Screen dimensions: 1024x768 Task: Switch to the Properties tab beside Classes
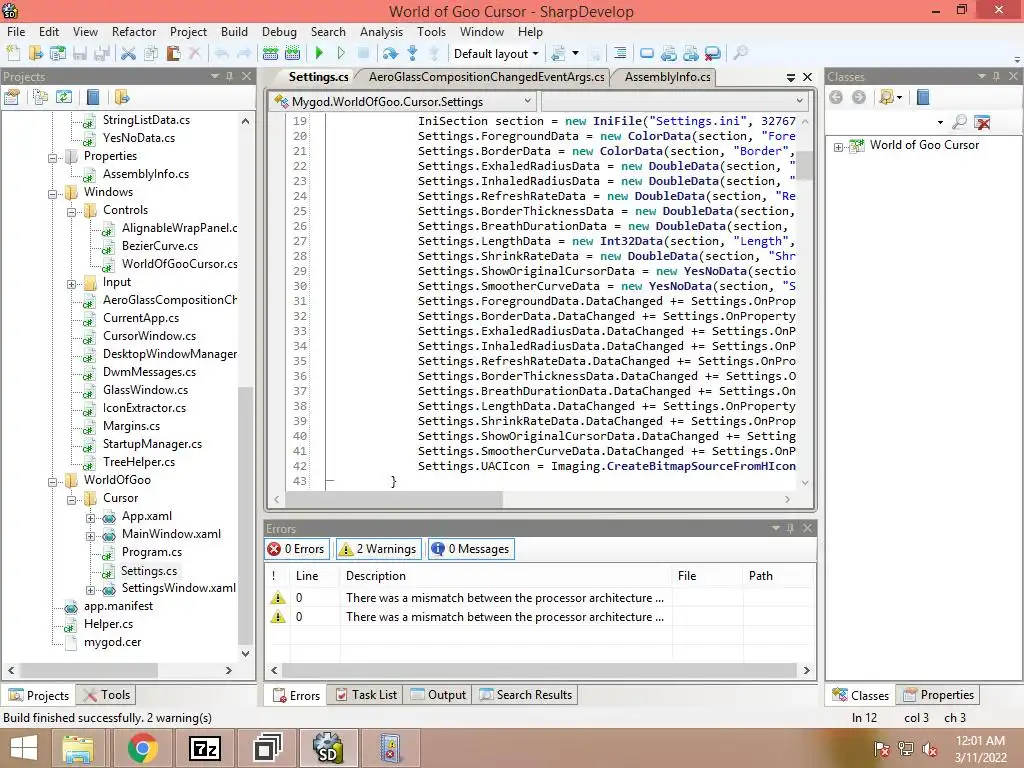point(938,695)
